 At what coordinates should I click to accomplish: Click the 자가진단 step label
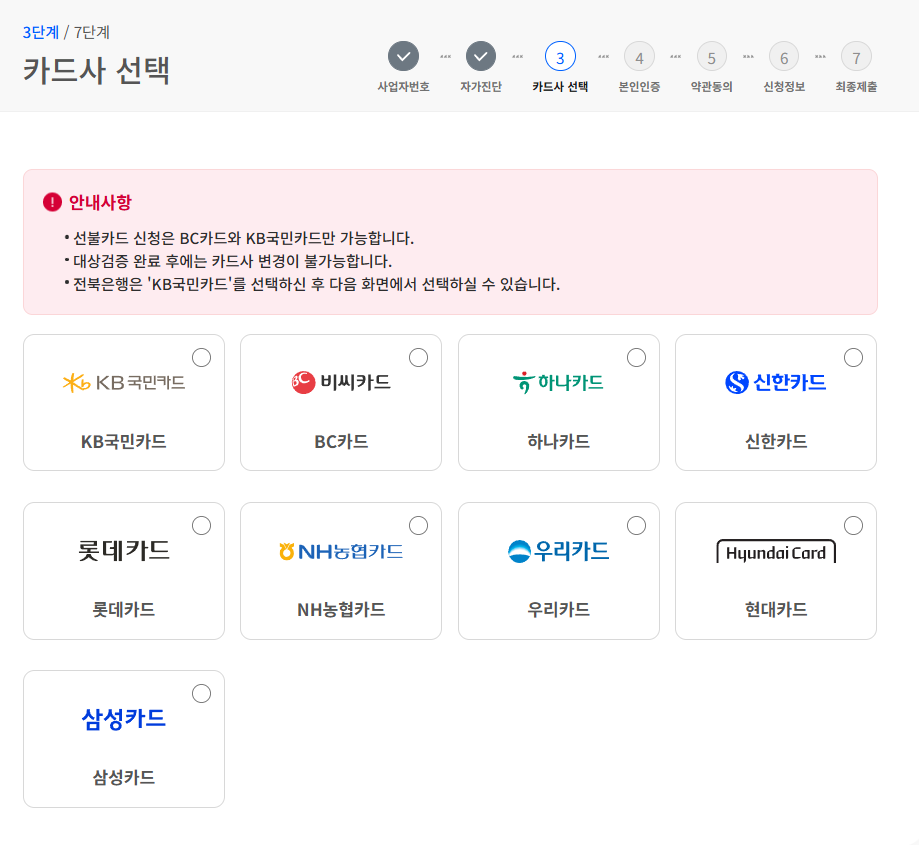click(x=481, y=87)
